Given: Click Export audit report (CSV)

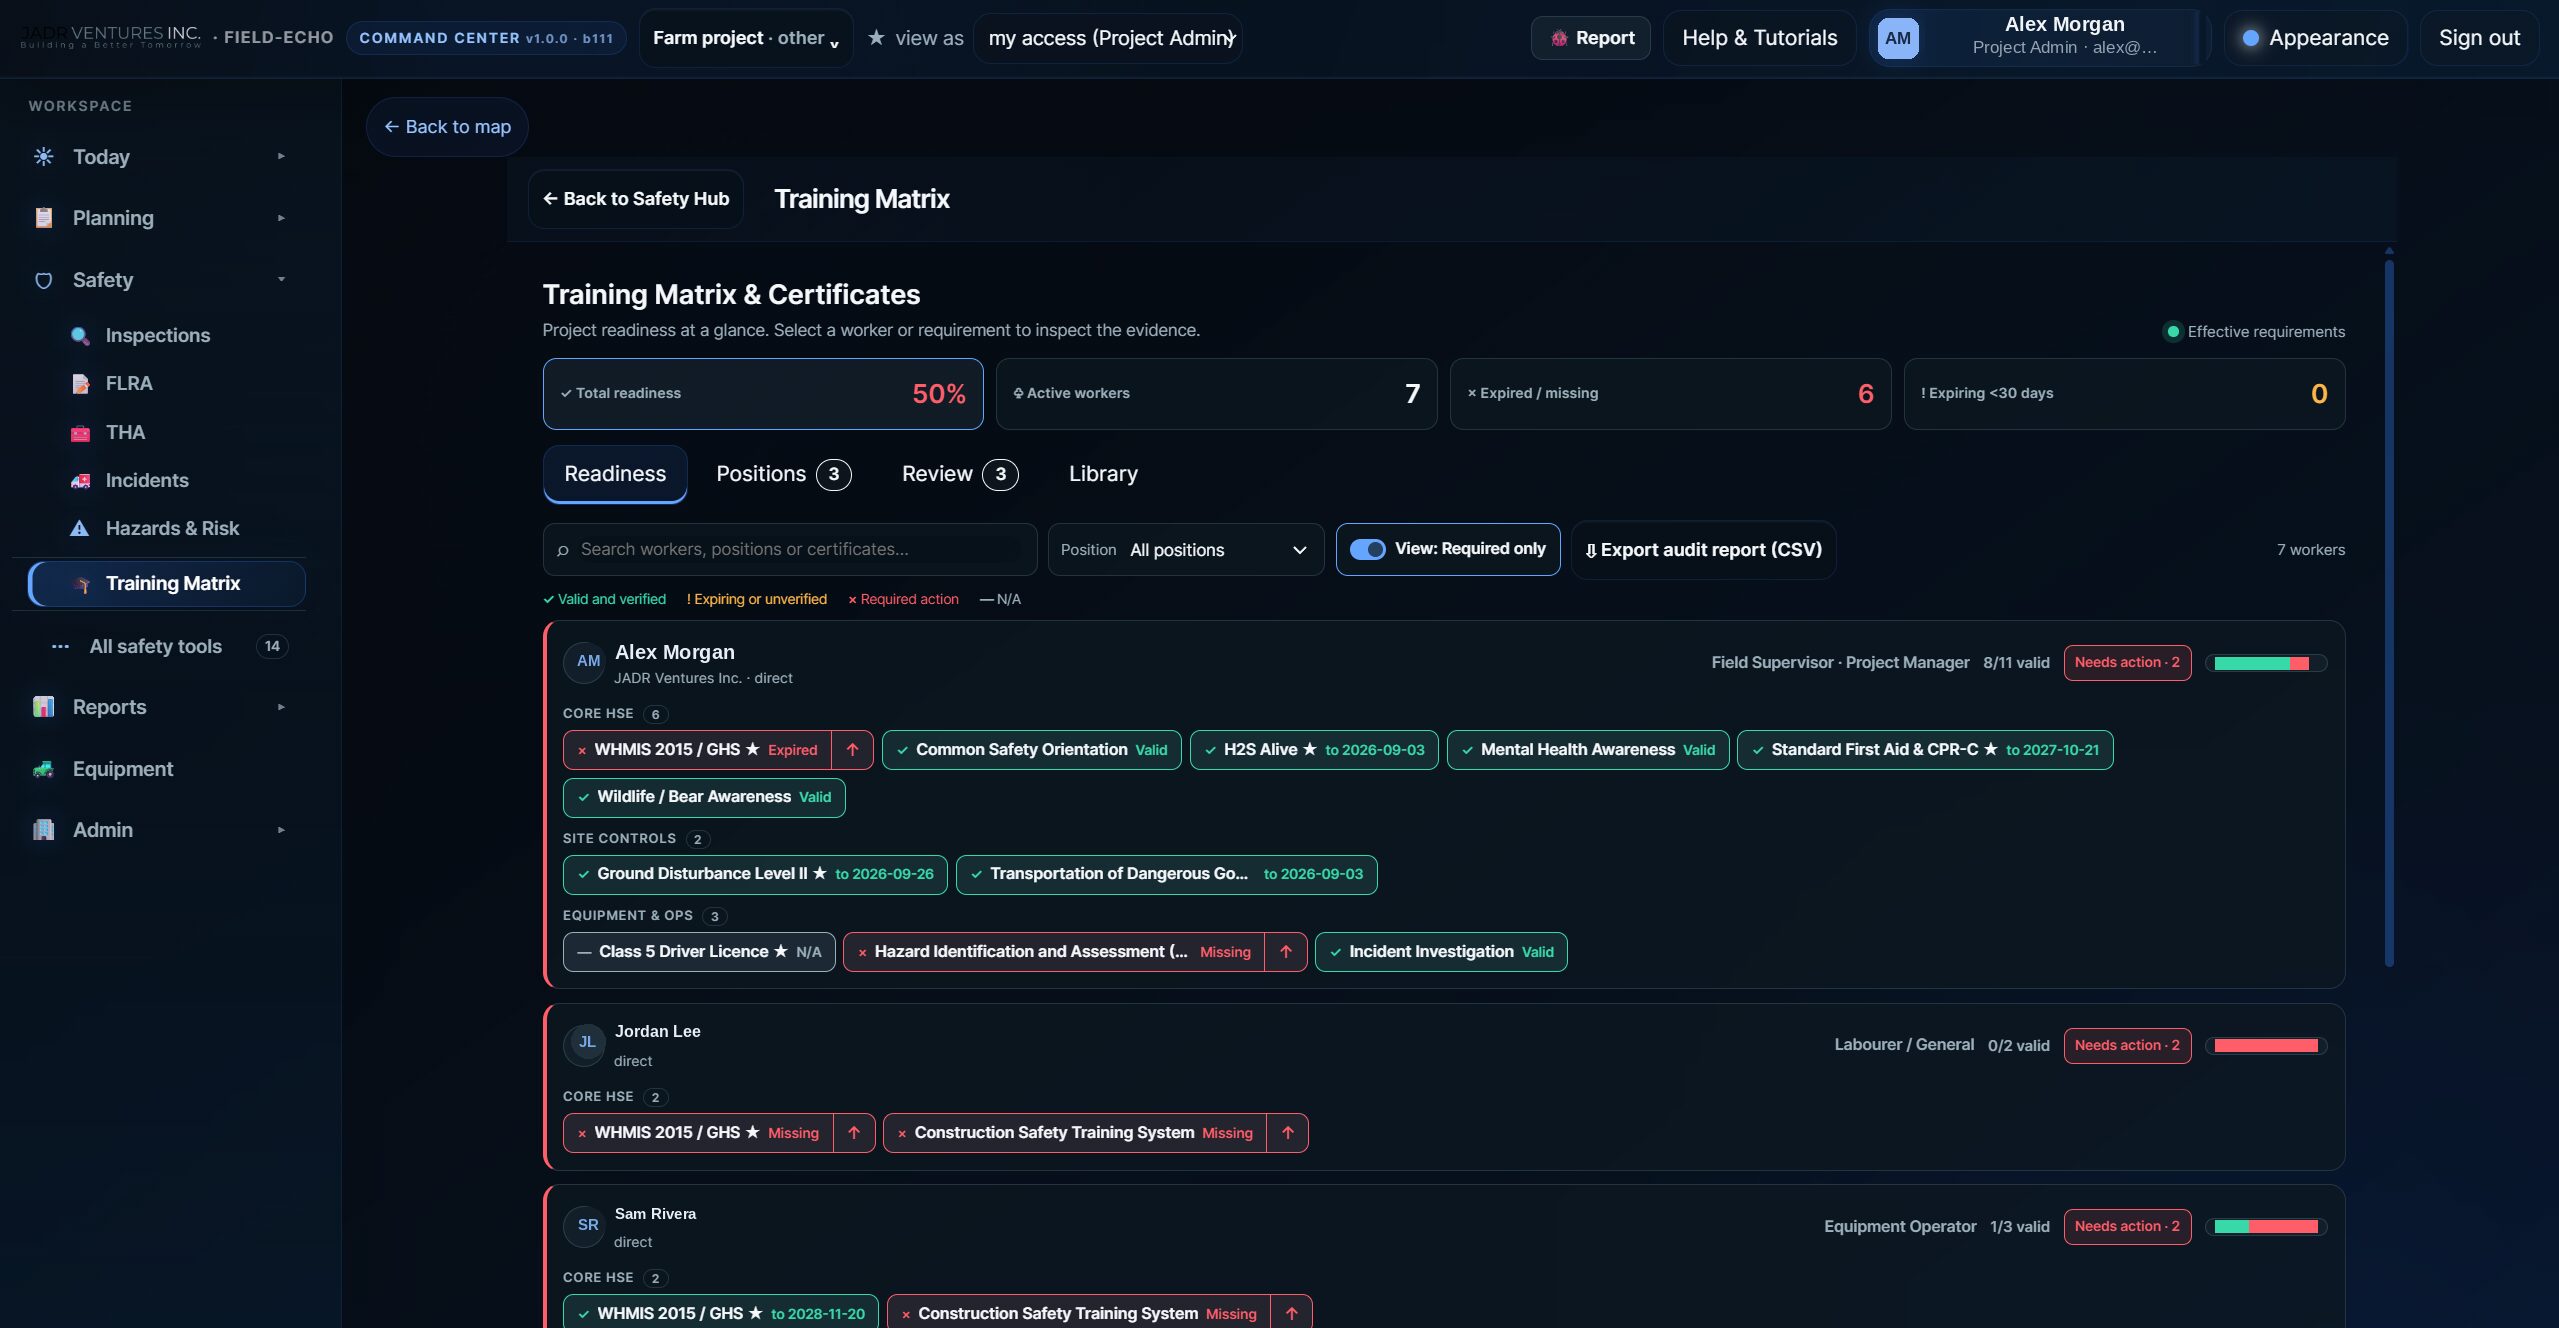Looking at the screenshot, I should point(1704,550).
